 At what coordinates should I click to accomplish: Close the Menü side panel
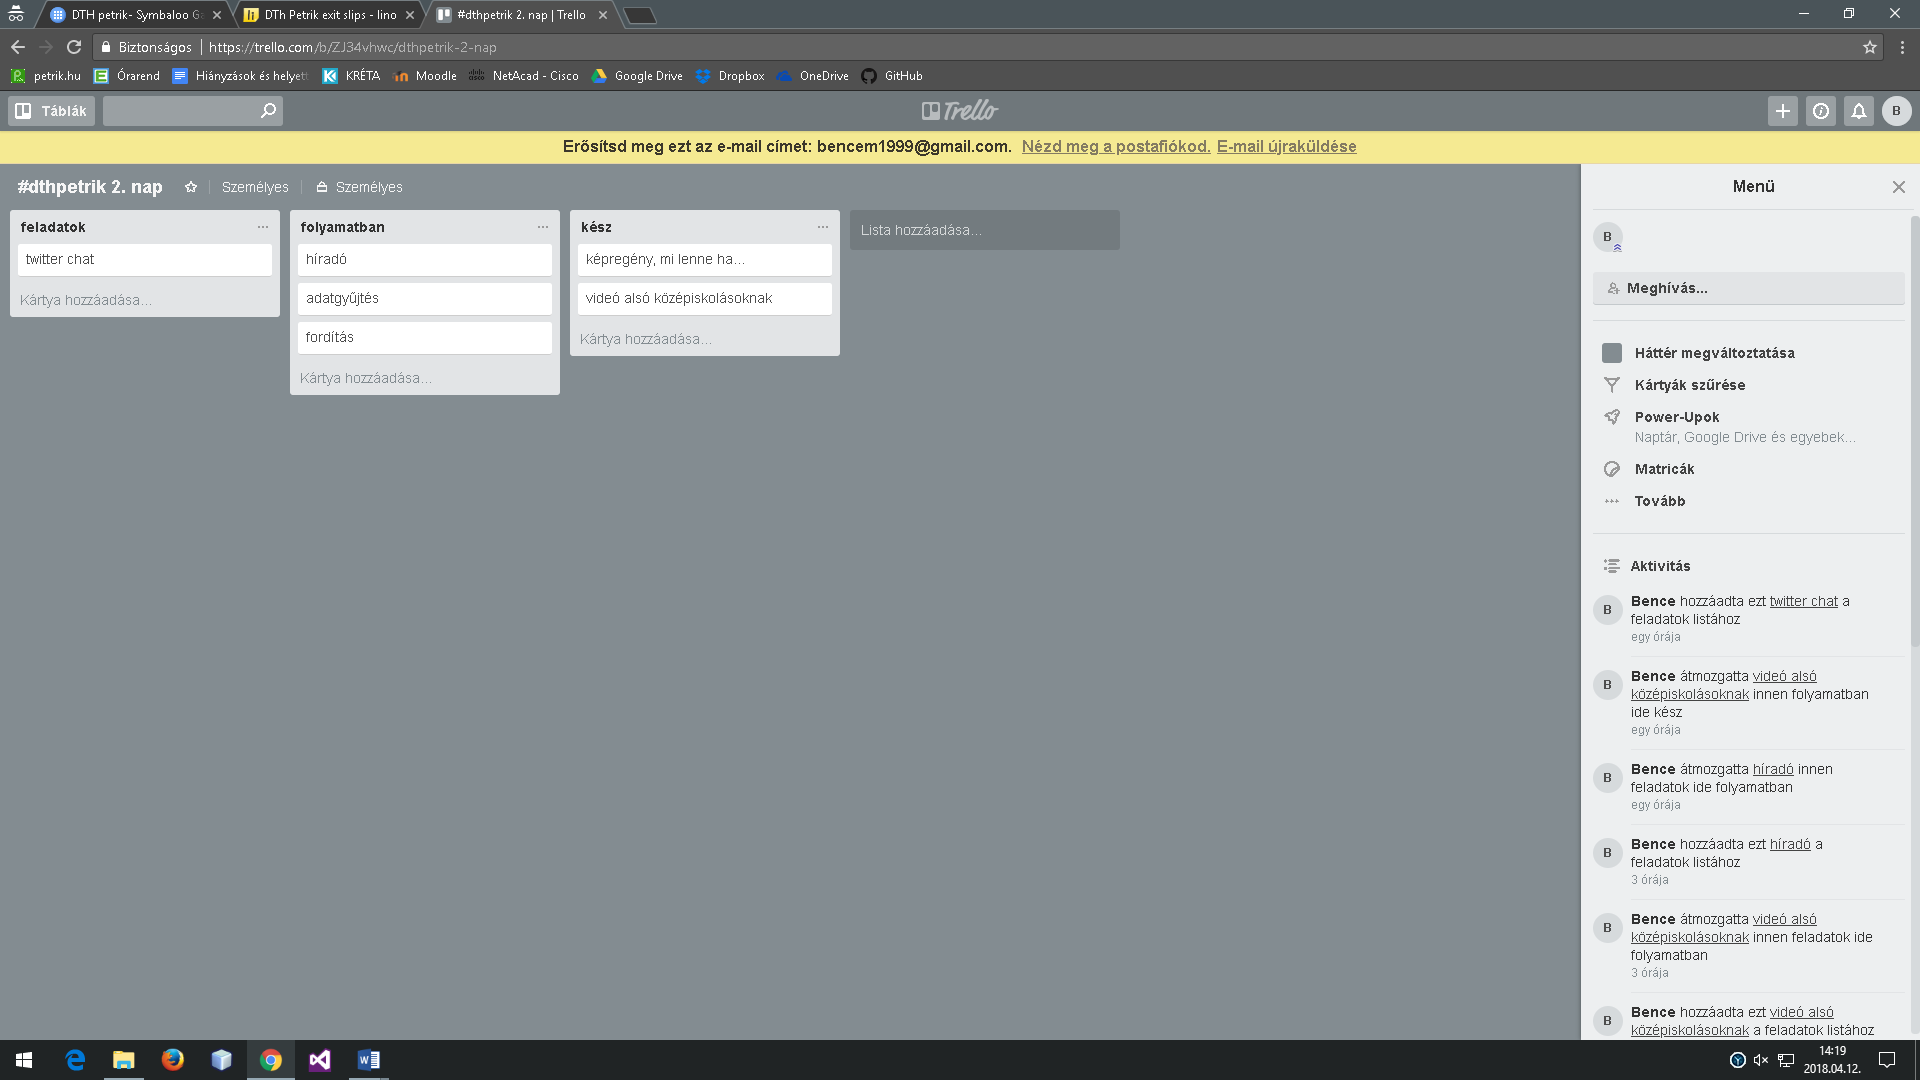pyautogui.click(x=1898, y=187)
